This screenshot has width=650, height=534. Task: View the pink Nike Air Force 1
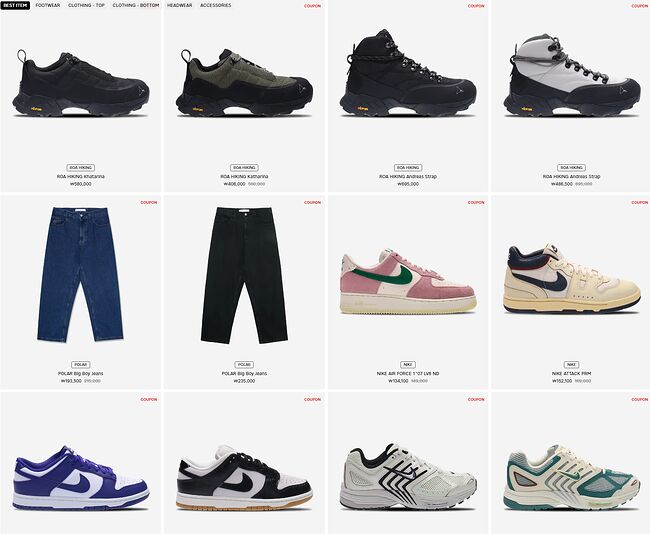[x=408, y=282]
